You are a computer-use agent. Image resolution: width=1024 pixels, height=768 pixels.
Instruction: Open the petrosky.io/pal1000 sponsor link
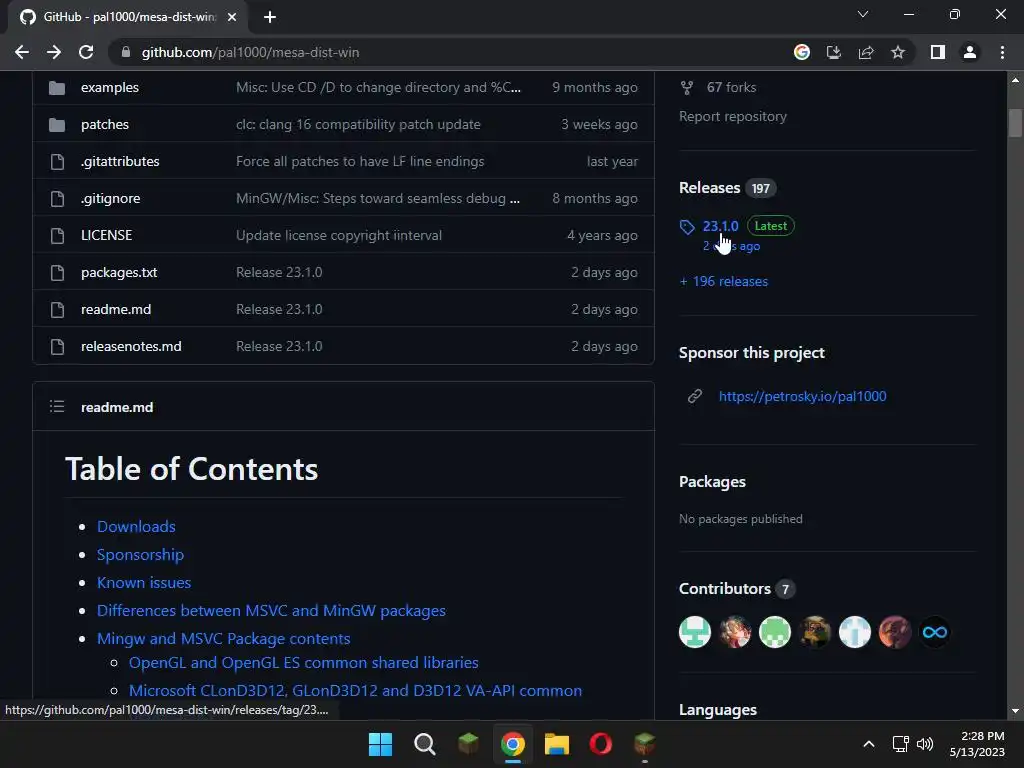click(x=802, y=396)
